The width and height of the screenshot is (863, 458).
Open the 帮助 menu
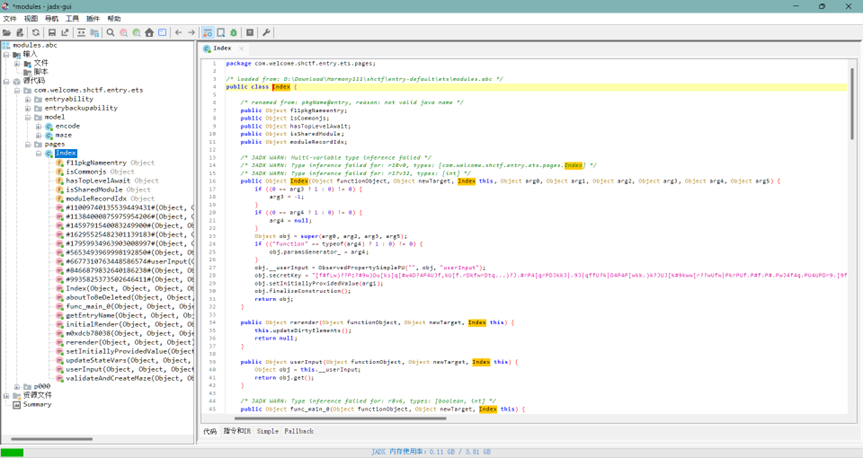coord(114,19)
